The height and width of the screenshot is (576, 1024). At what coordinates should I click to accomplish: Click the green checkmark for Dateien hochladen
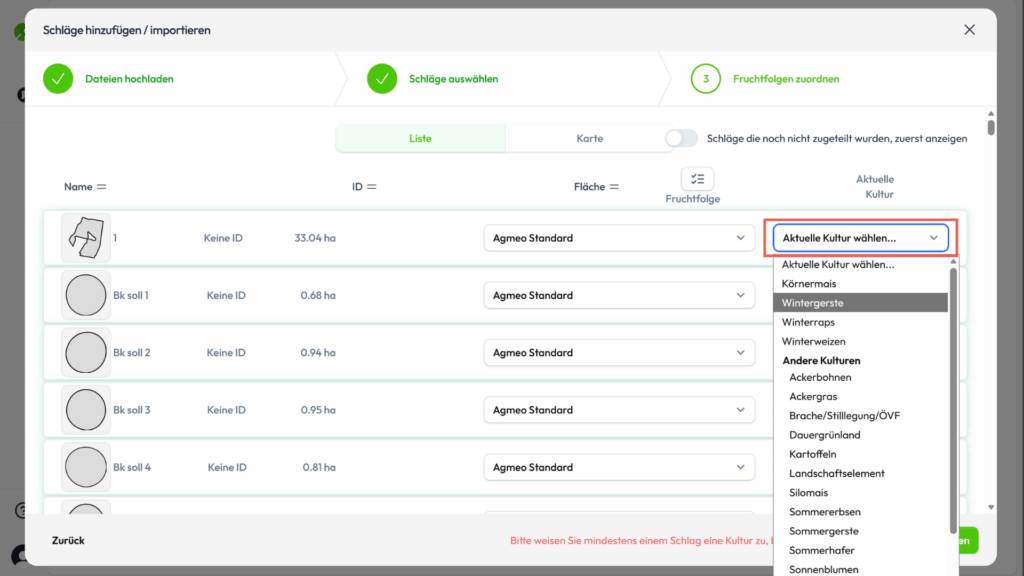(x=59, y=78)
